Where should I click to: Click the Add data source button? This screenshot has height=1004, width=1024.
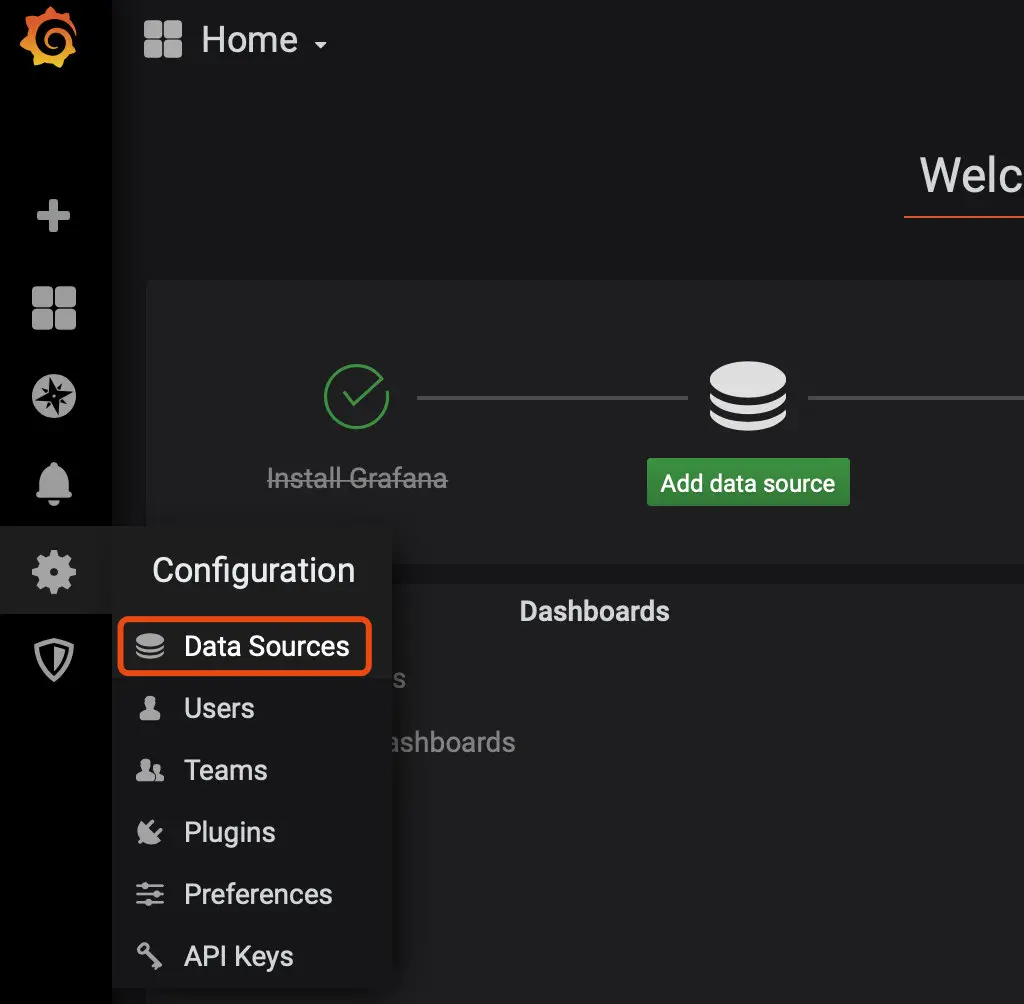[x=748, y=482]
